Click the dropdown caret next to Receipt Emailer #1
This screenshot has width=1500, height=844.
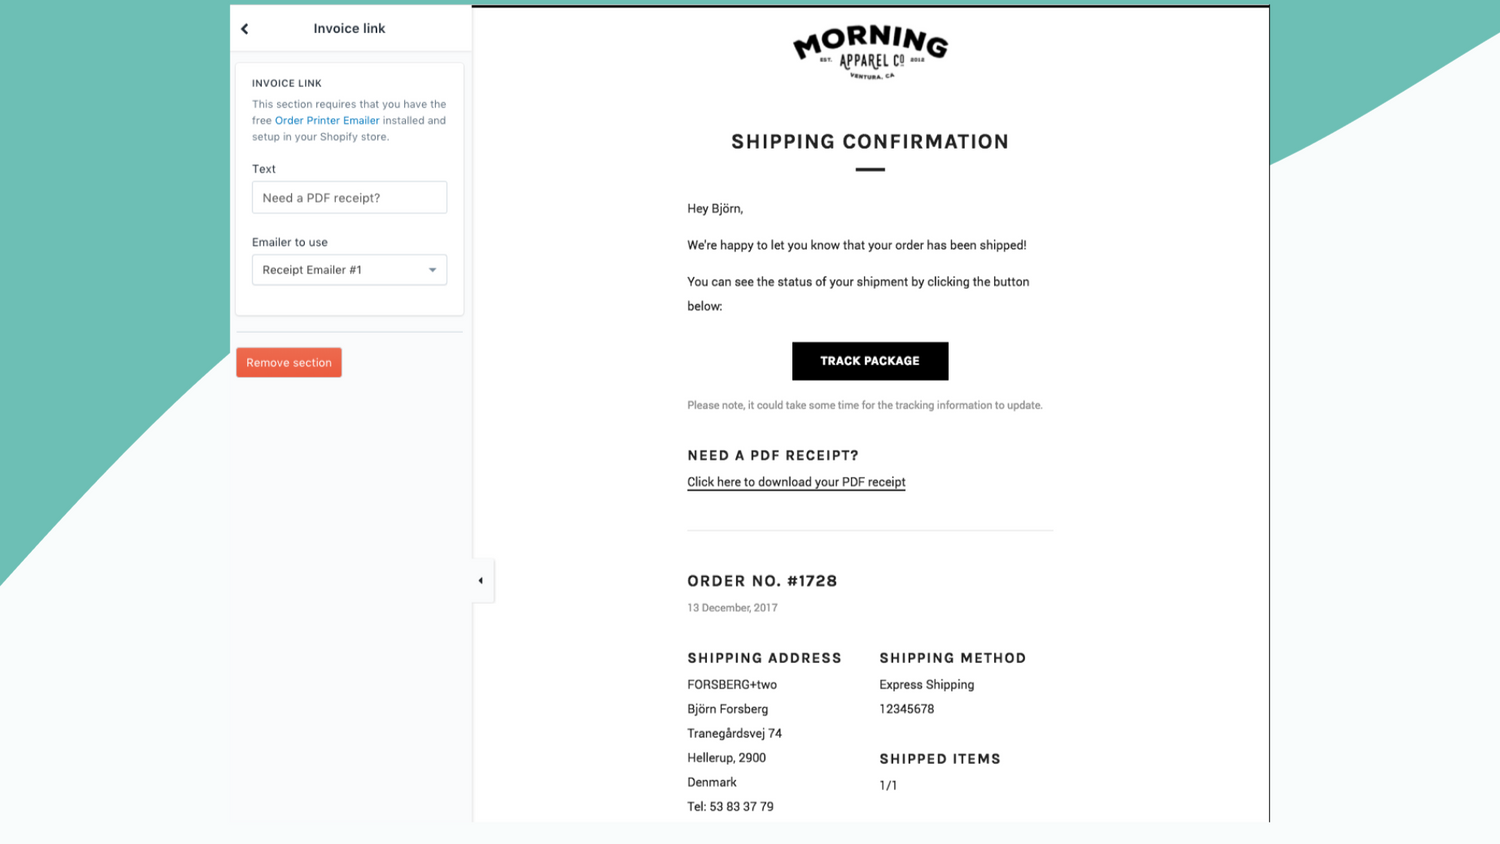[431, 269]
